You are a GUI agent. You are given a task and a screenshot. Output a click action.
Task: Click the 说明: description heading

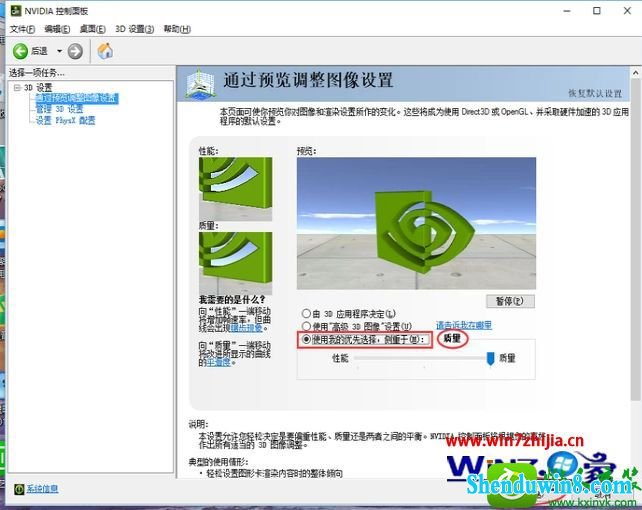(x=198, y=424)
